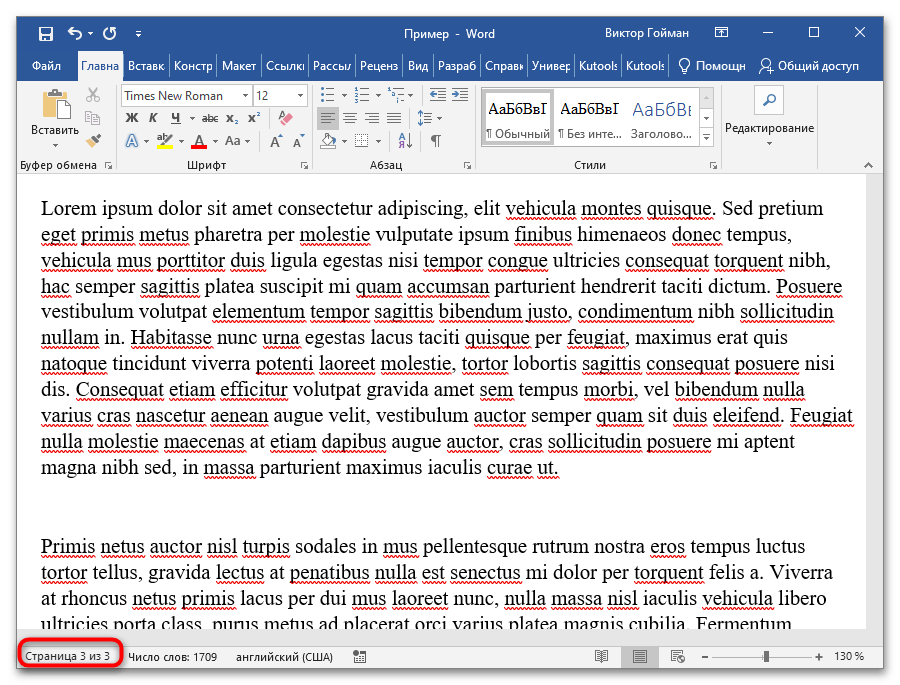Open the ribbon display options icon

coord(721,33)
